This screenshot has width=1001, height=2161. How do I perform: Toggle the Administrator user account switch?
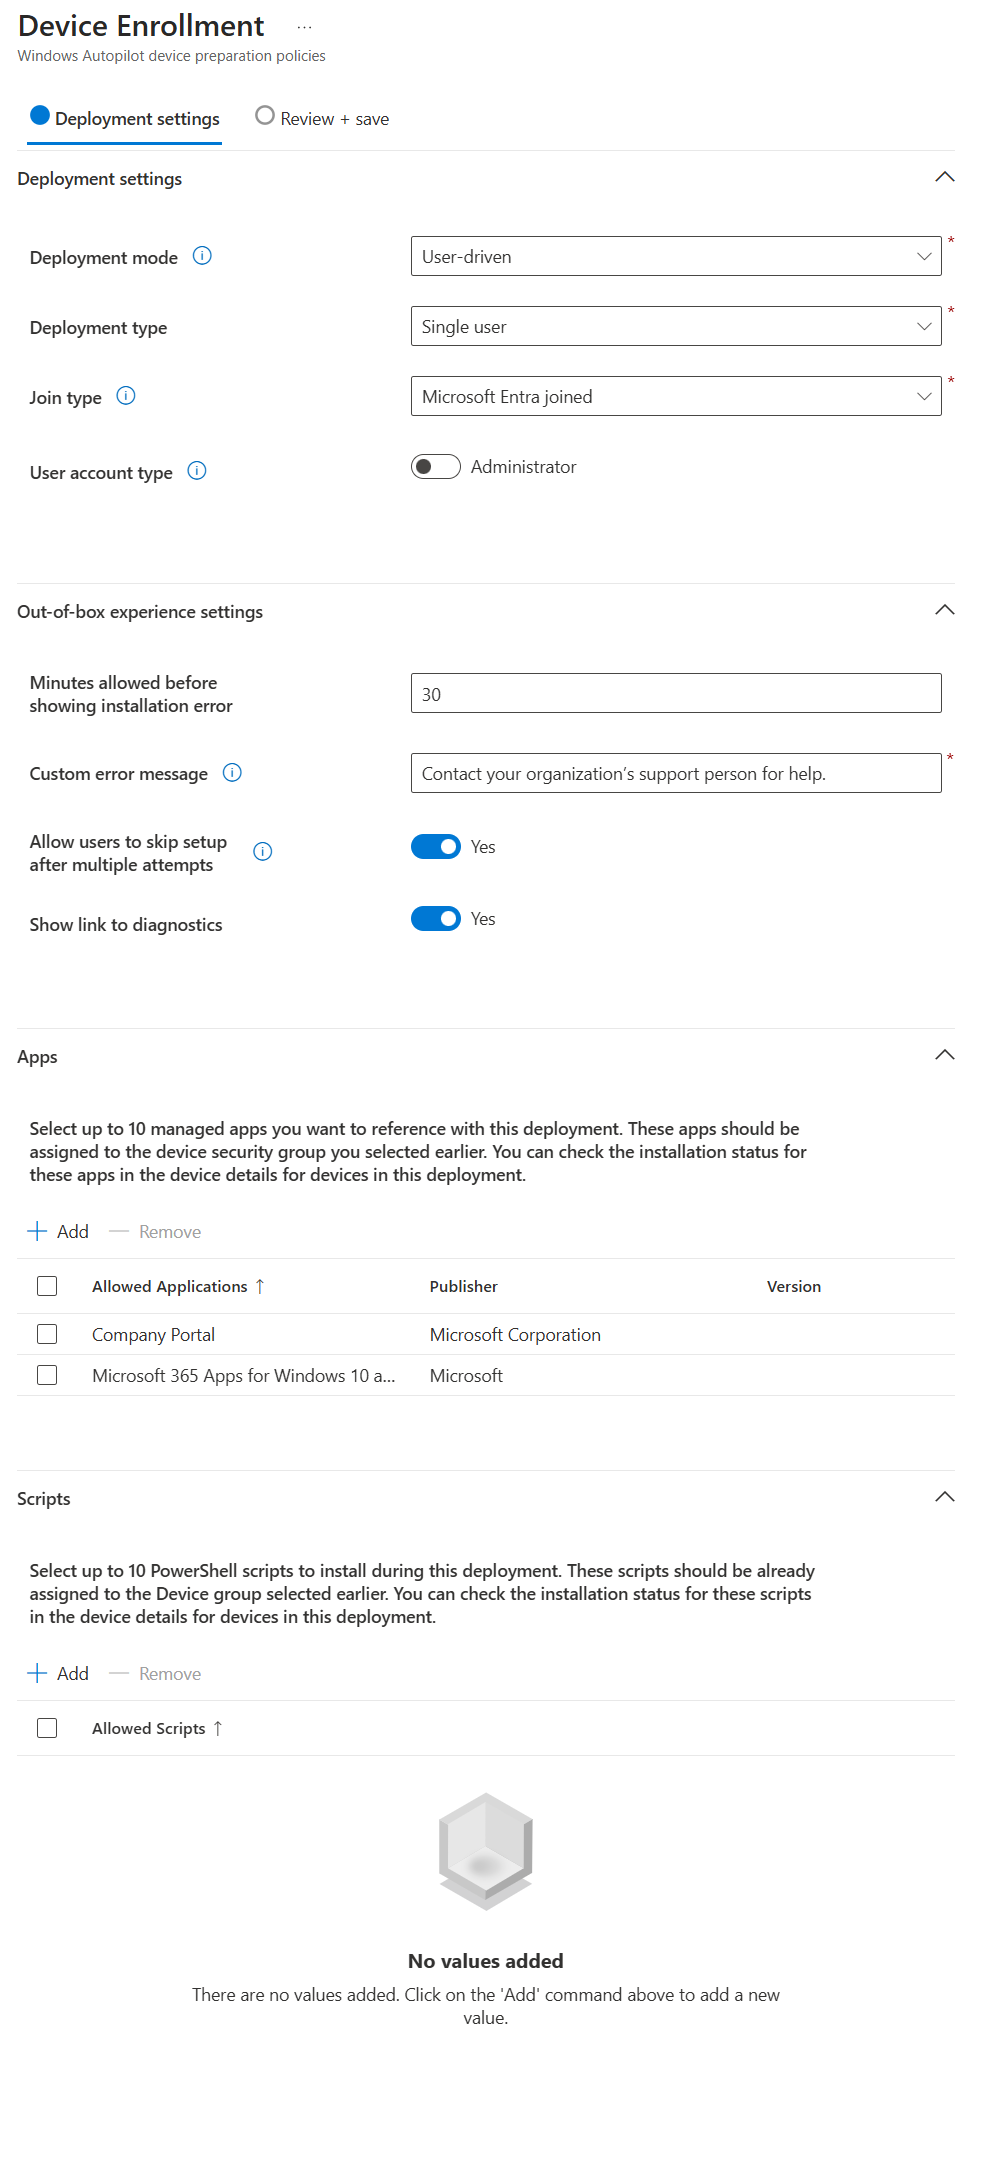(x=436, y=467)
